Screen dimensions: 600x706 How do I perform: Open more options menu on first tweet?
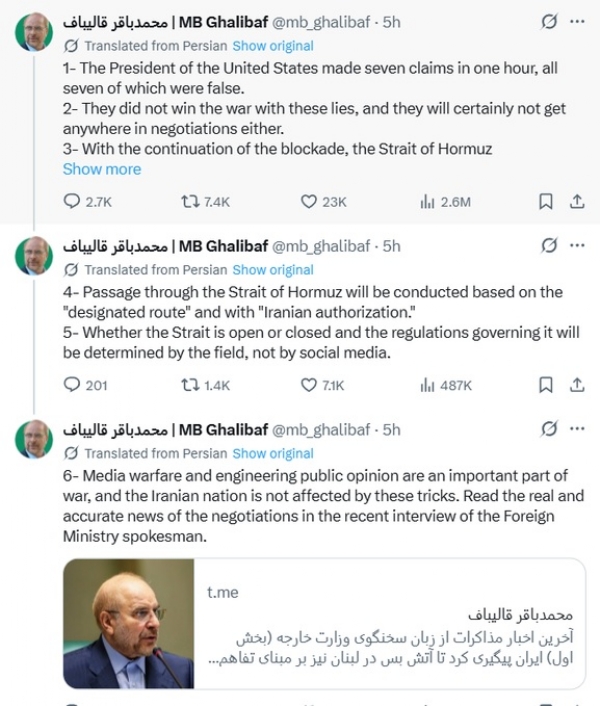[x=577, y=21]
